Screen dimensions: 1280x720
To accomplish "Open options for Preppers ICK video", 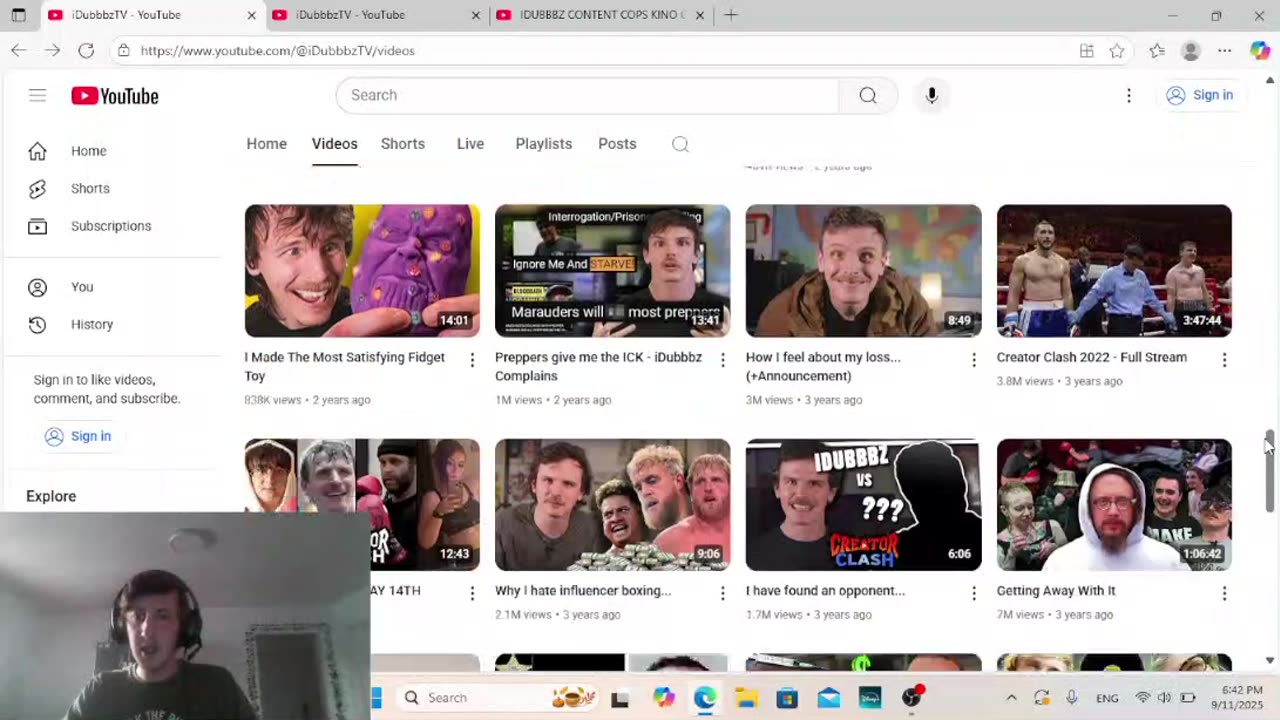I will tap(723, 359).
